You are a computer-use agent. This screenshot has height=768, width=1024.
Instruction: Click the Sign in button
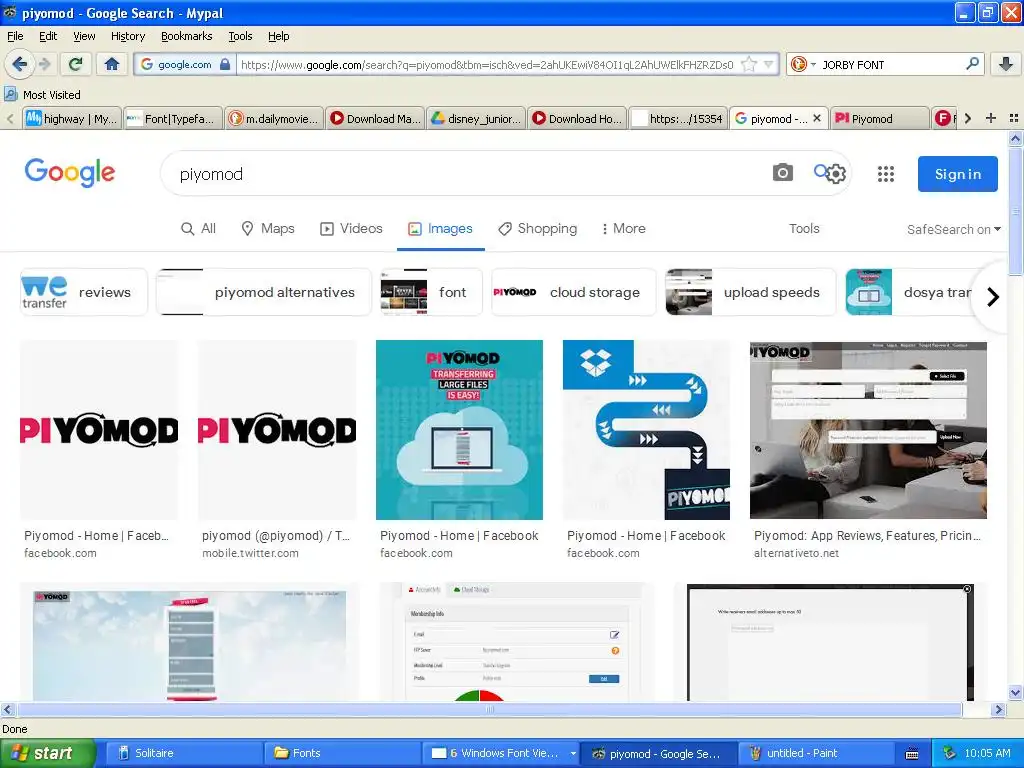click(x=957, y=174)
